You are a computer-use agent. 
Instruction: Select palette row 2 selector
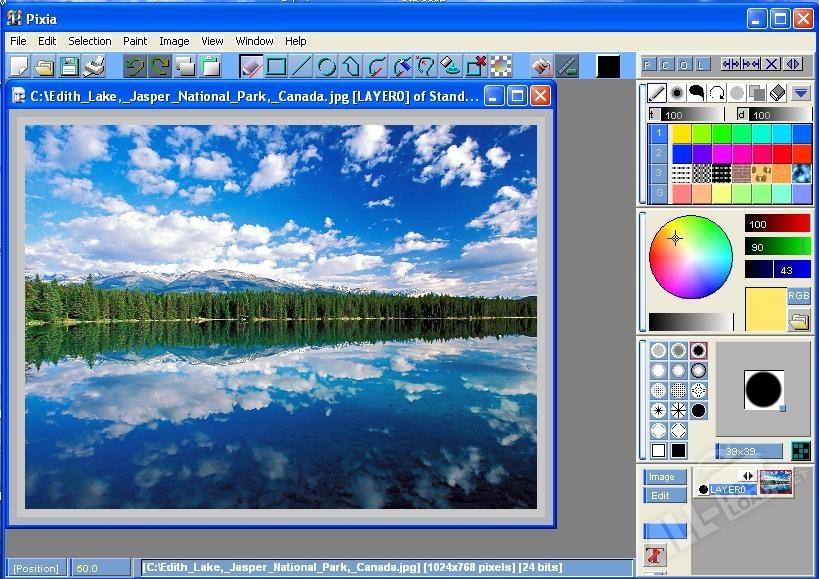point(658,153)
